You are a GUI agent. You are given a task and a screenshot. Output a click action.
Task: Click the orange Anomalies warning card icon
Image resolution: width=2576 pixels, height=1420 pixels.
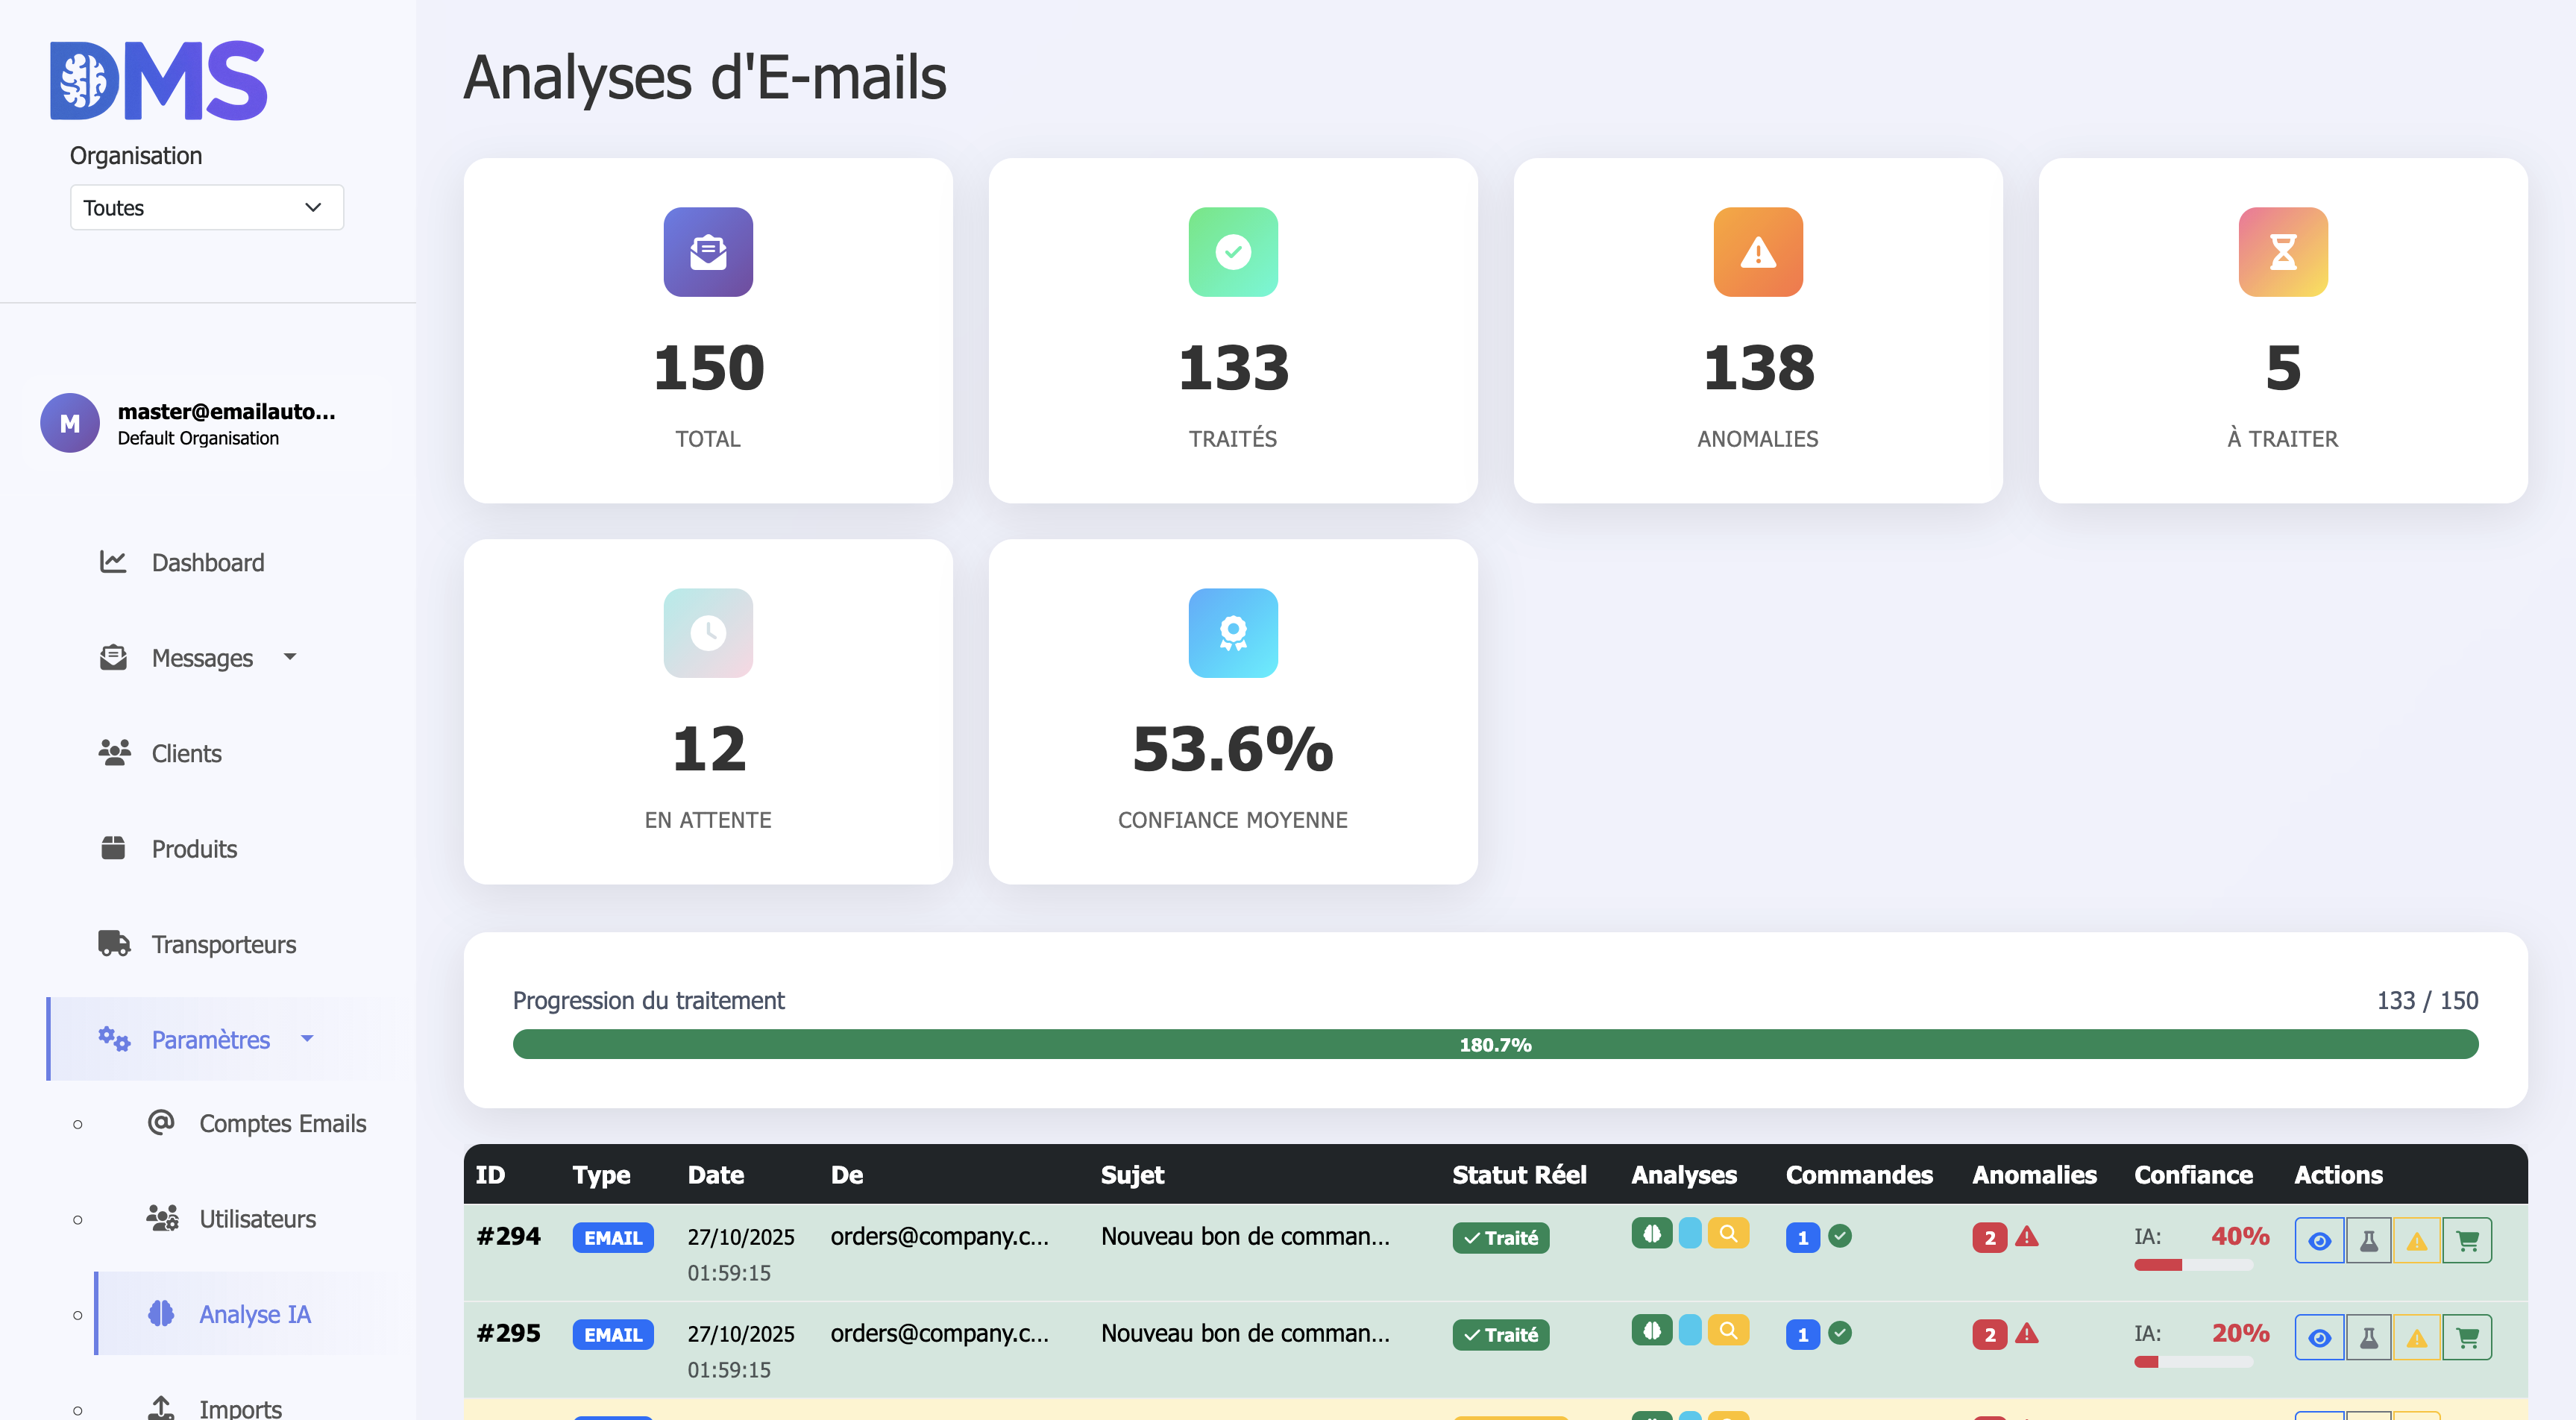pos(1757,252)
